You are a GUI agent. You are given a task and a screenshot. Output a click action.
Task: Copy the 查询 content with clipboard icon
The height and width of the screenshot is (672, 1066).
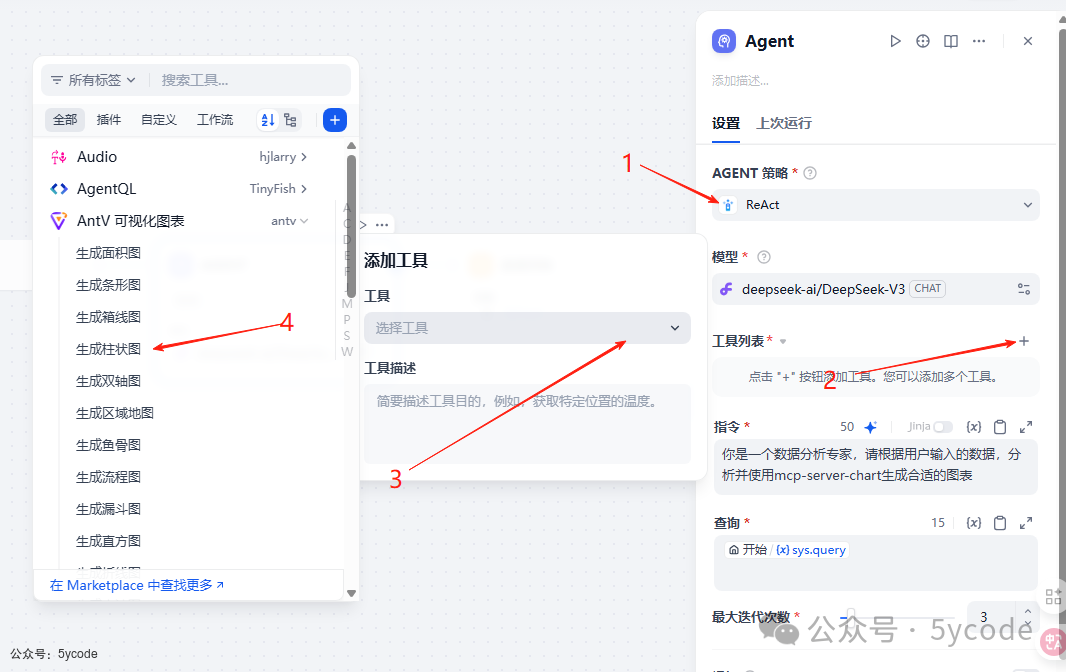(x=1000, y=523)
